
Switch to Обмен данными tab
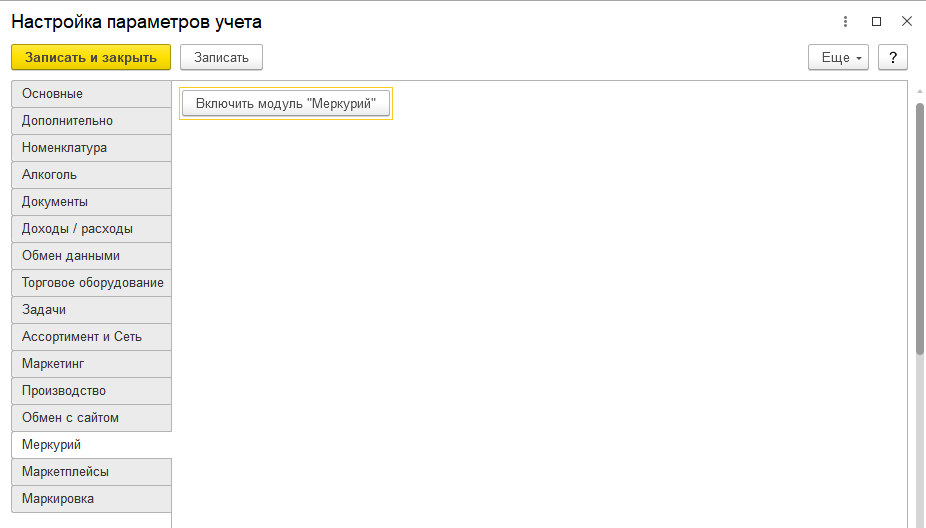tap(91, 256)
